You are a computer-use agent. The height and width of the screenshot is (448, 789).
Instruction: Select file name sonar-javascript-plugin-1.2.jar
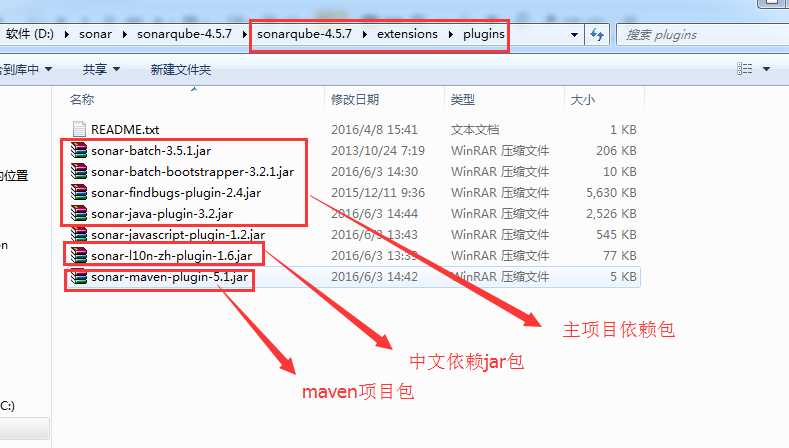(x=178, y=235)
